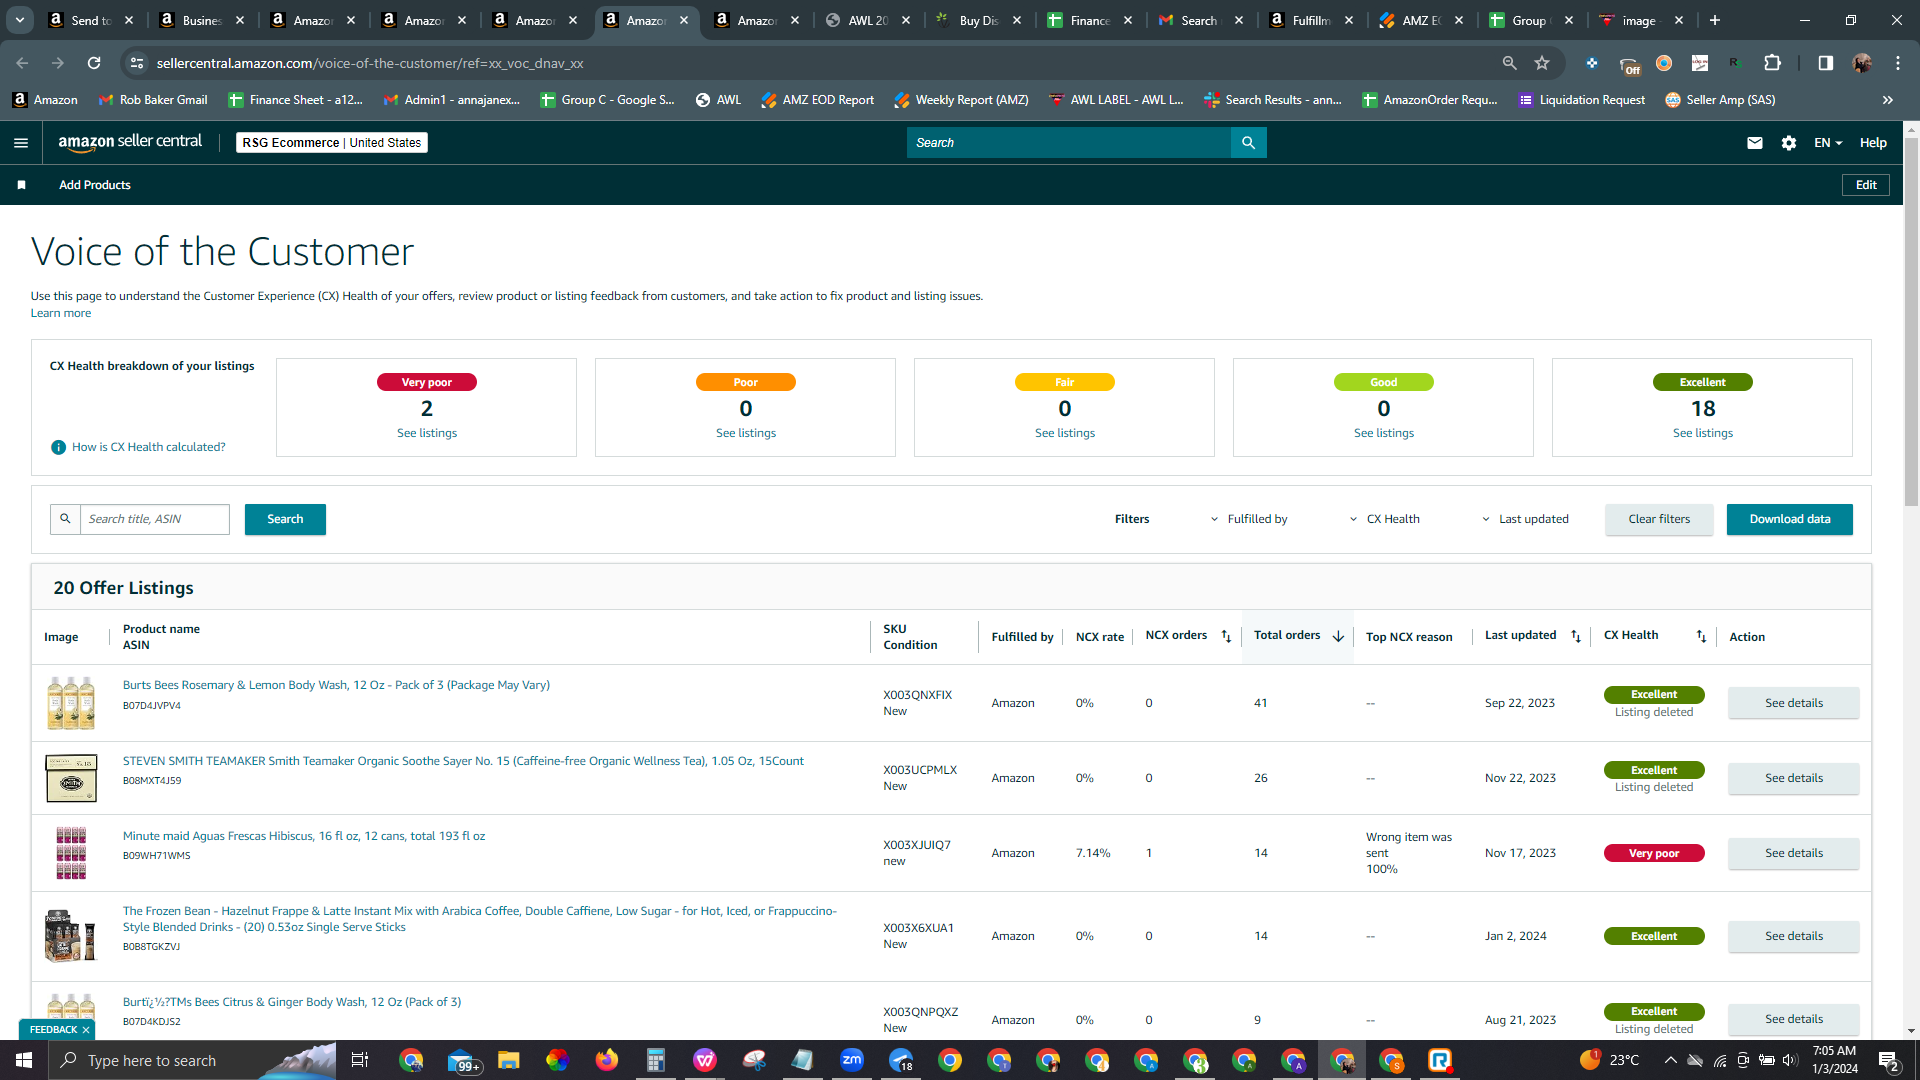Sort by Last updated column arrows

pos(1576,636)
